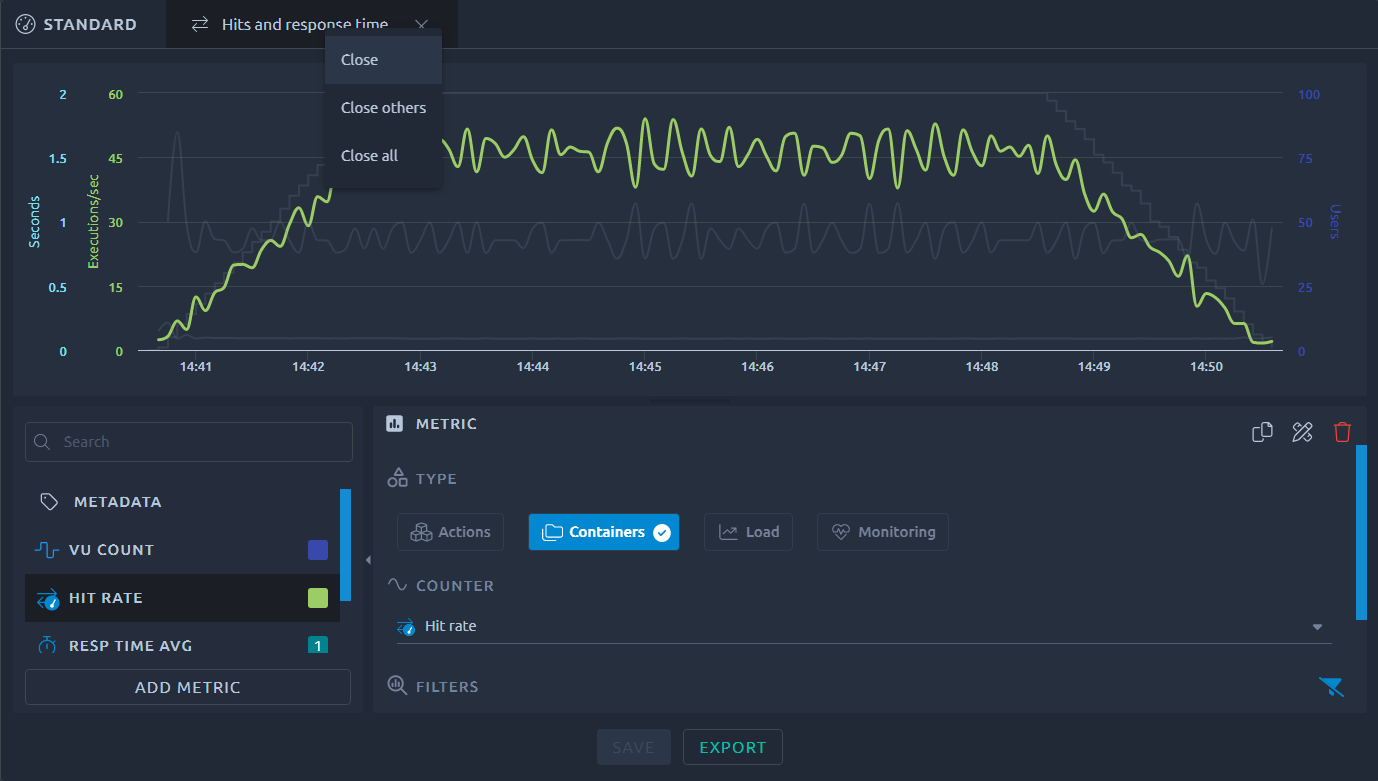This screenshot has height=781, width=1378.
Task: Open the green color swatch of HIT RATE
Action: [318, 598]
